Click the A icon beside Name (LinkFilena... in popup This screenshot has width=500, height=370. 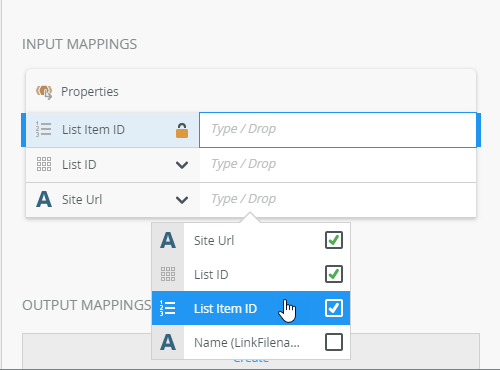click(x=168, y=342)
